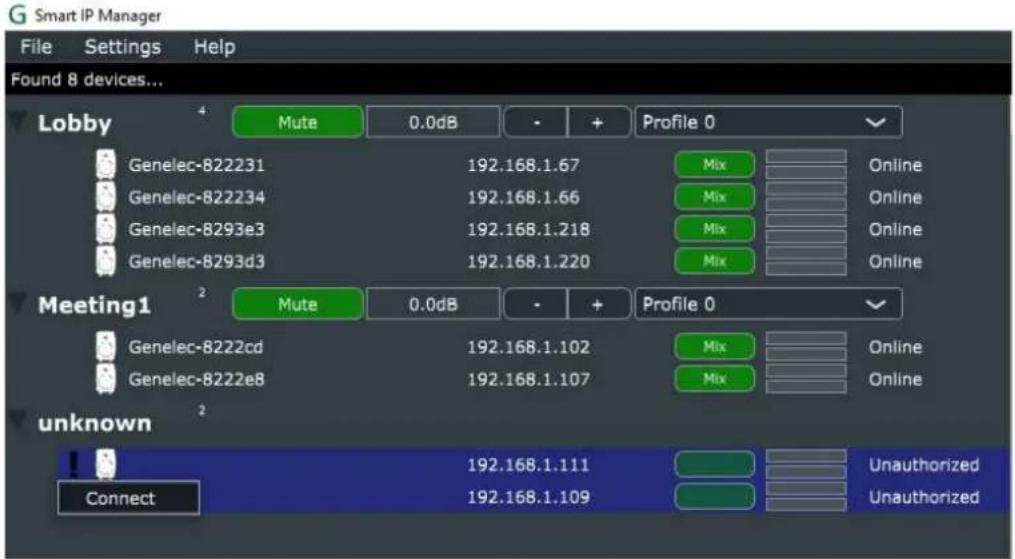Click Unauthorized status of 192.168.1.109

[924, 498]
